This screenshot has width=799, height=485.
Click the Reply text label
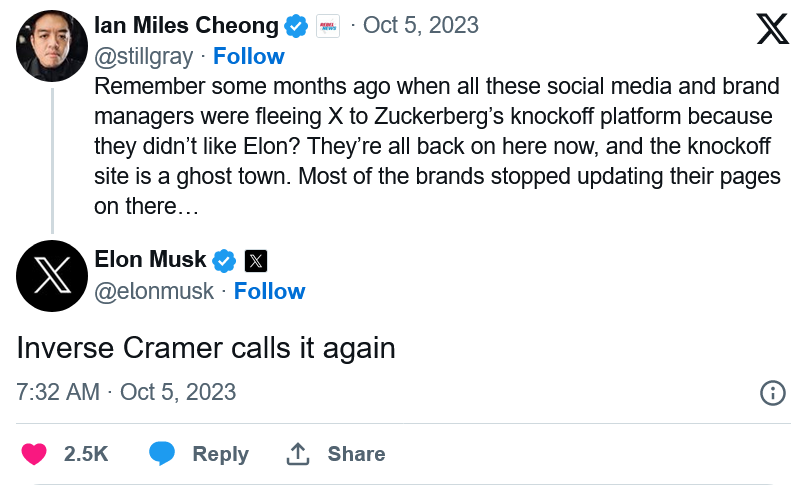220,454
